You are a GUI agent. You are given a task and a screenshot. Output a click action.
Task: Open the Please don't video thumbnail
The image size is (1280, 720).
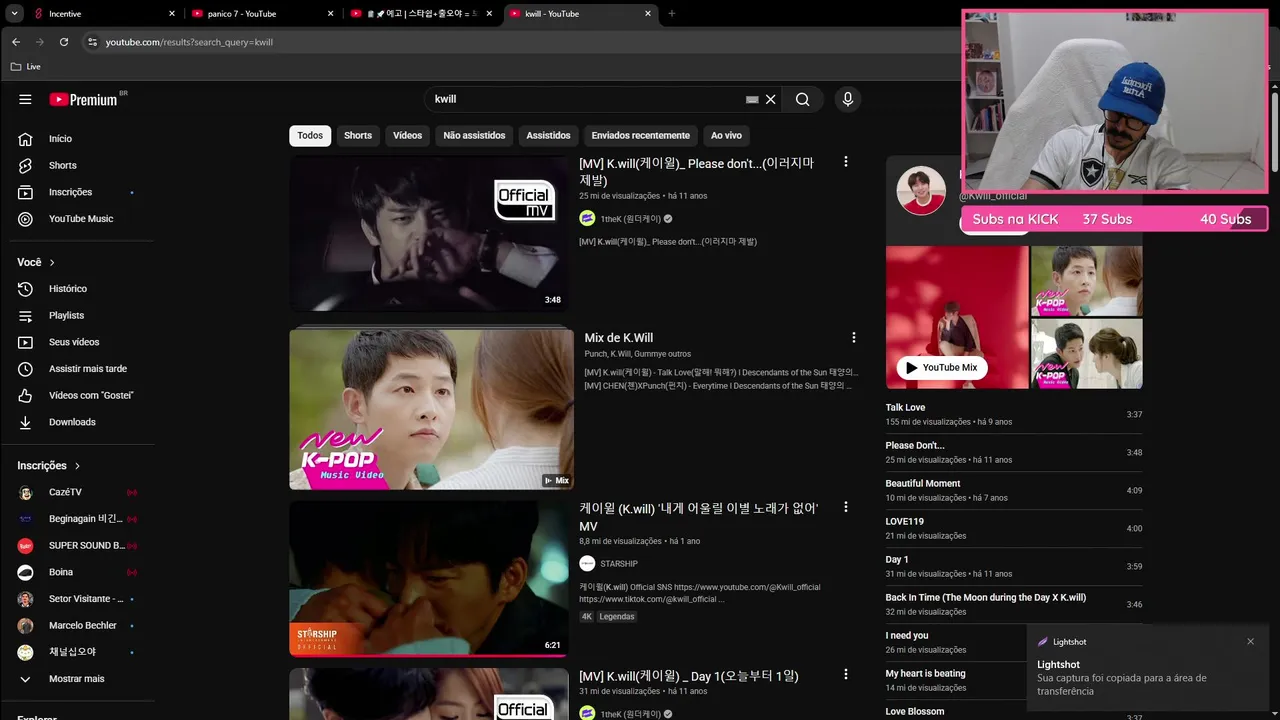(429, 233)
